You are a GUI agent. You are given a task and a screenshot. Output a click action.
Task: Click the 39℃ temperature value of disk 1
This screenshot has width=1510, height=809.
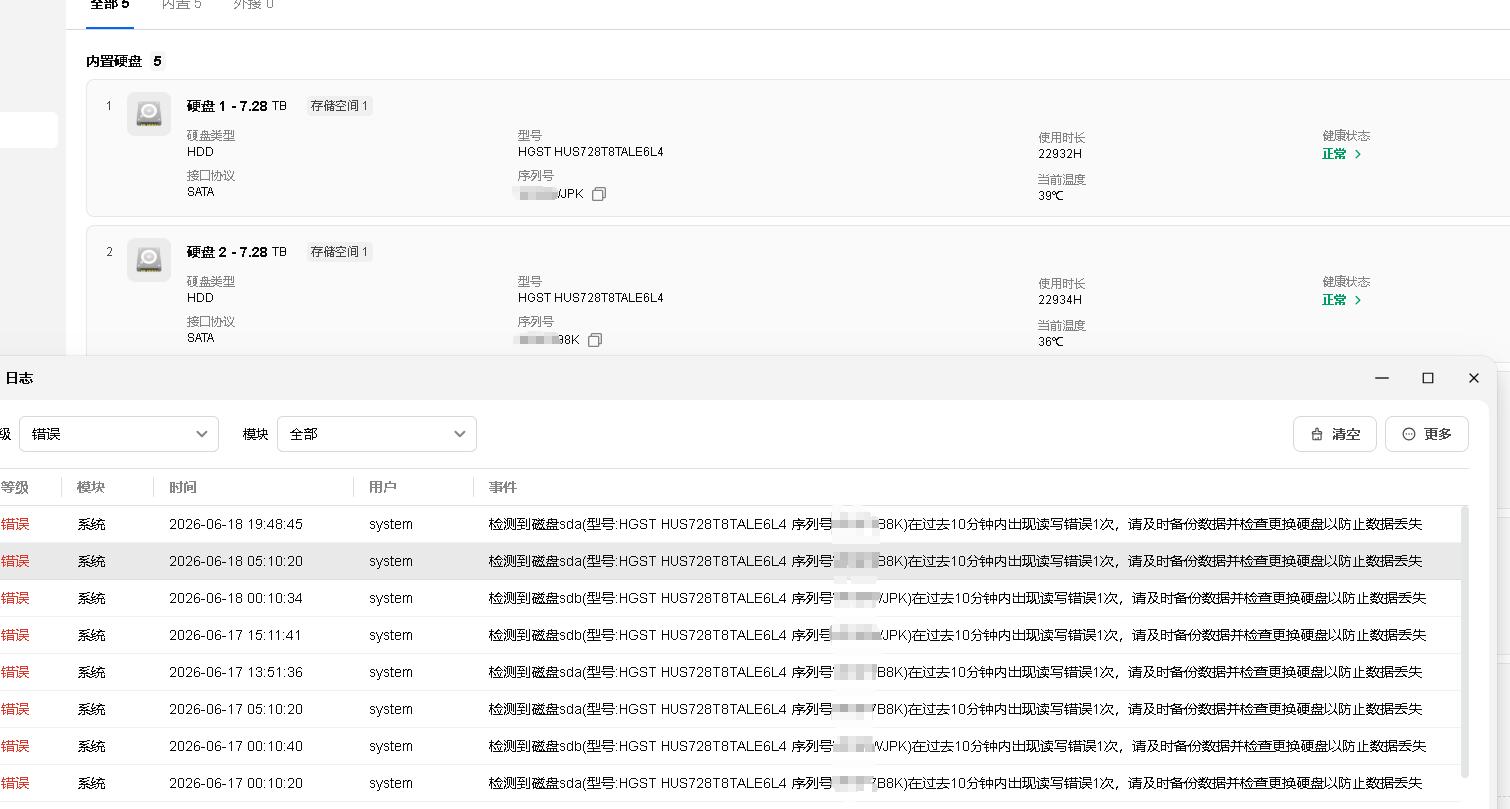pyautogui.click(x=1051, y=196)
